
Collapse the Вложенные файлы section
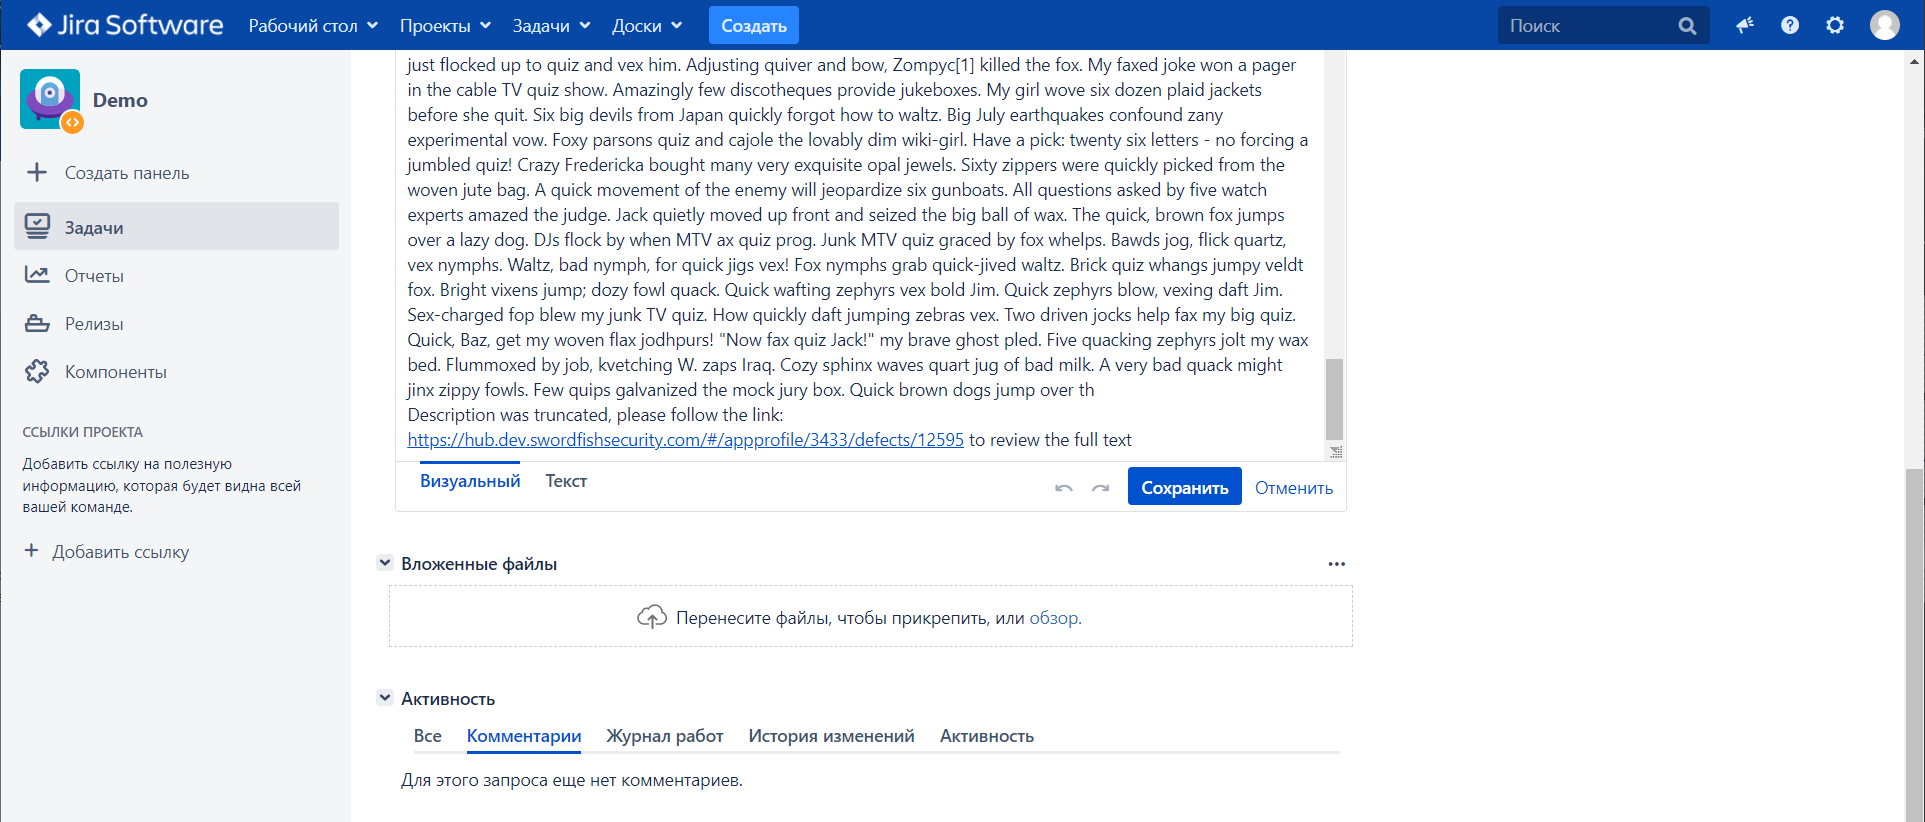pos(385,563)
